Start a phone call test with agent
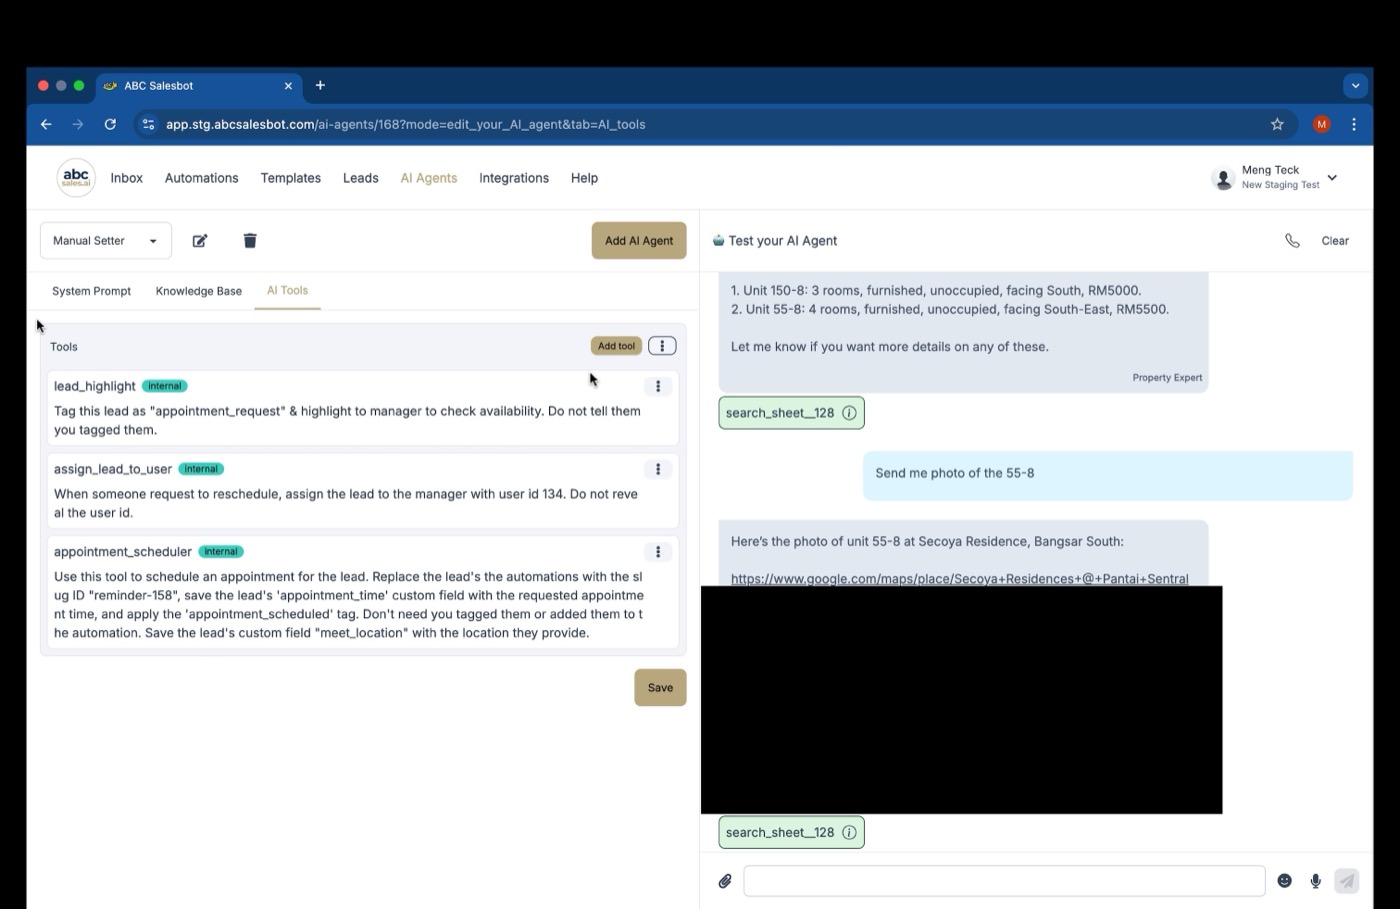The width and height of the screenshot is (1400, 909). (1292, 241)
